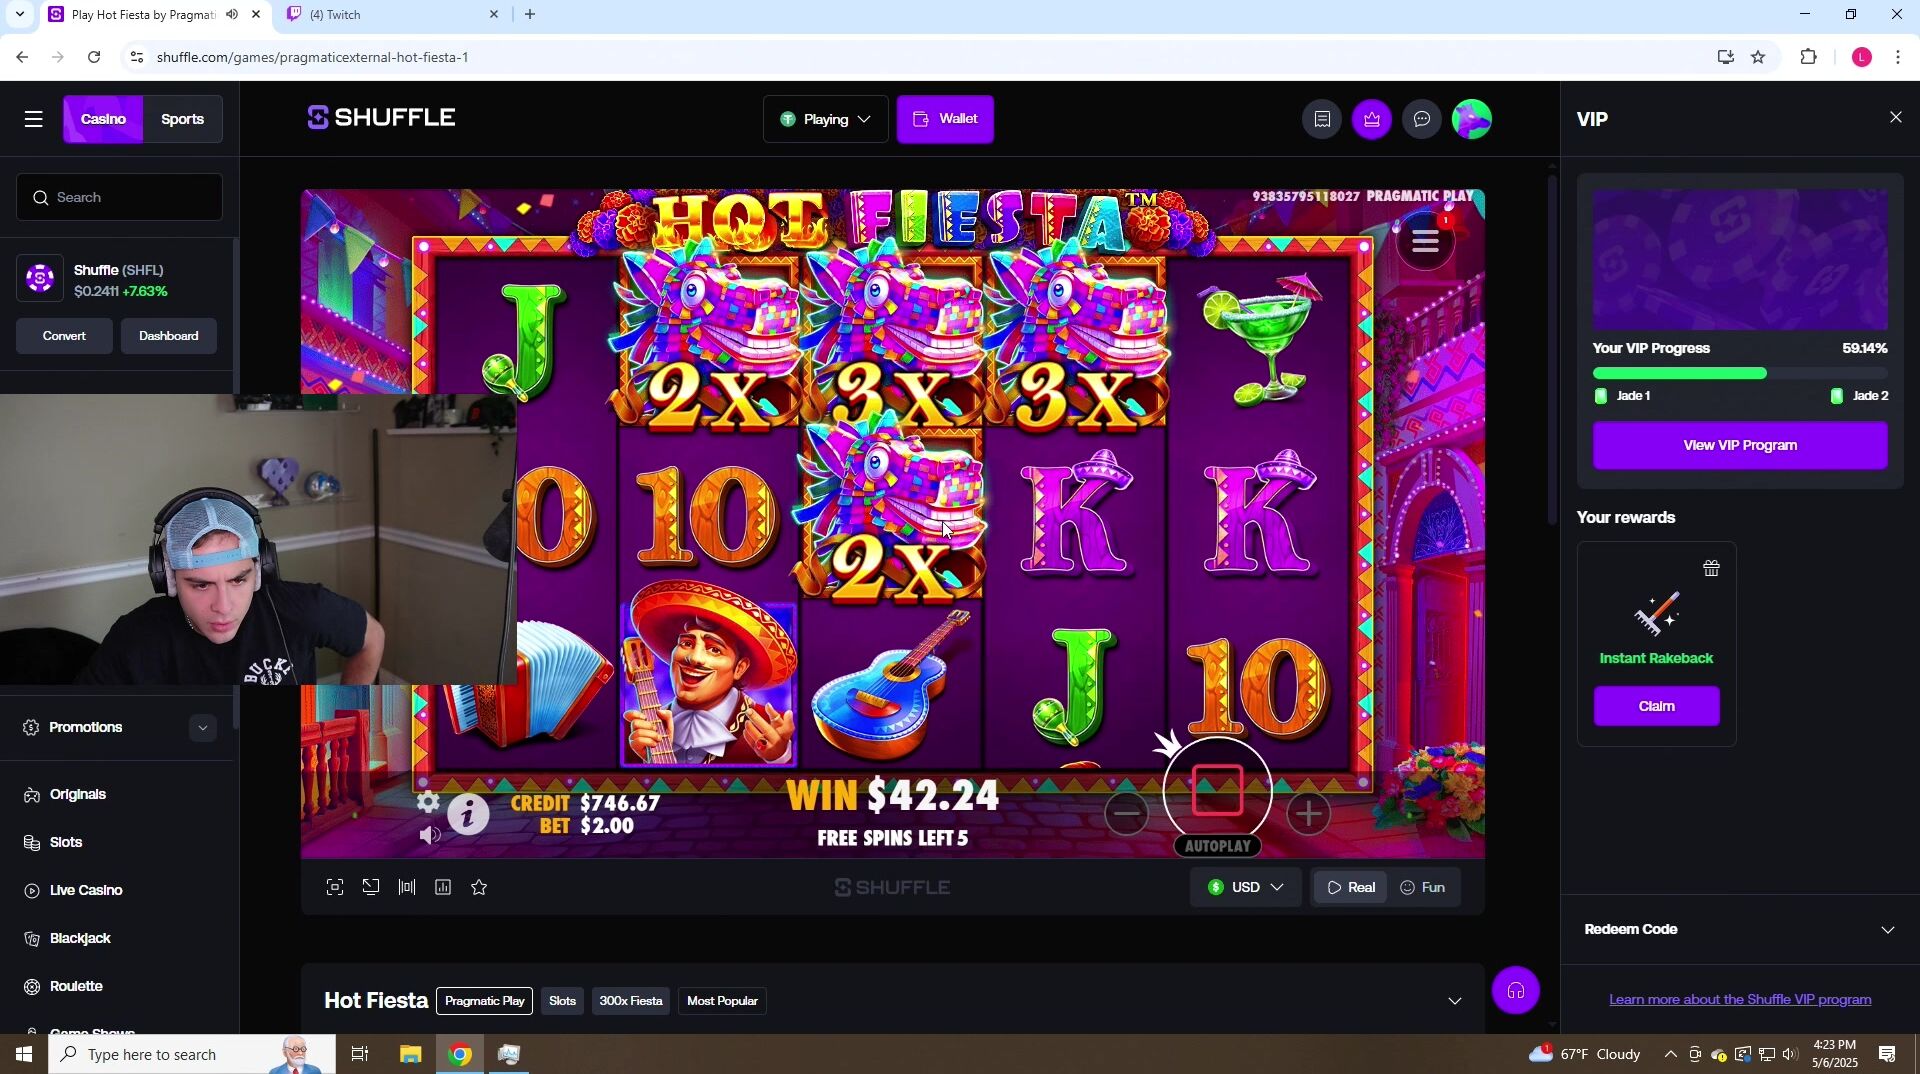Viewport: 1920px width, 1074px height.
Task: Open the chat bubble icon
Action: pyautogui.click(x=1422, y=119)
